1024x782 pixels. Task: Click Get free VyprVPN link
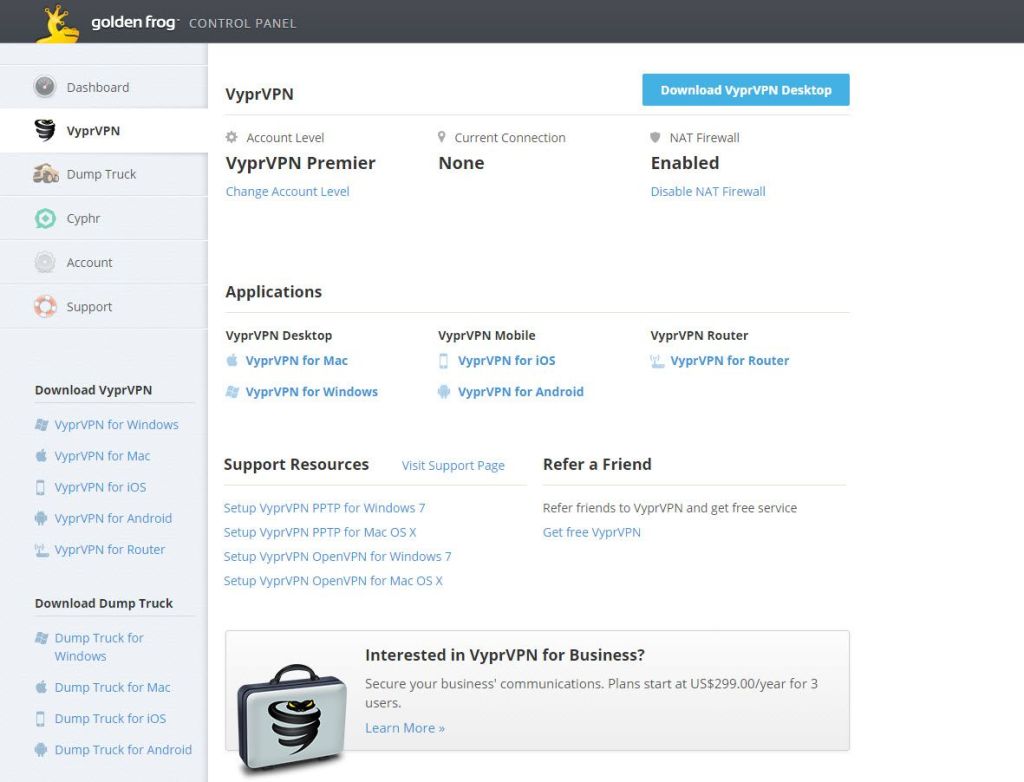pyautogui.click(x=592, y=532)
